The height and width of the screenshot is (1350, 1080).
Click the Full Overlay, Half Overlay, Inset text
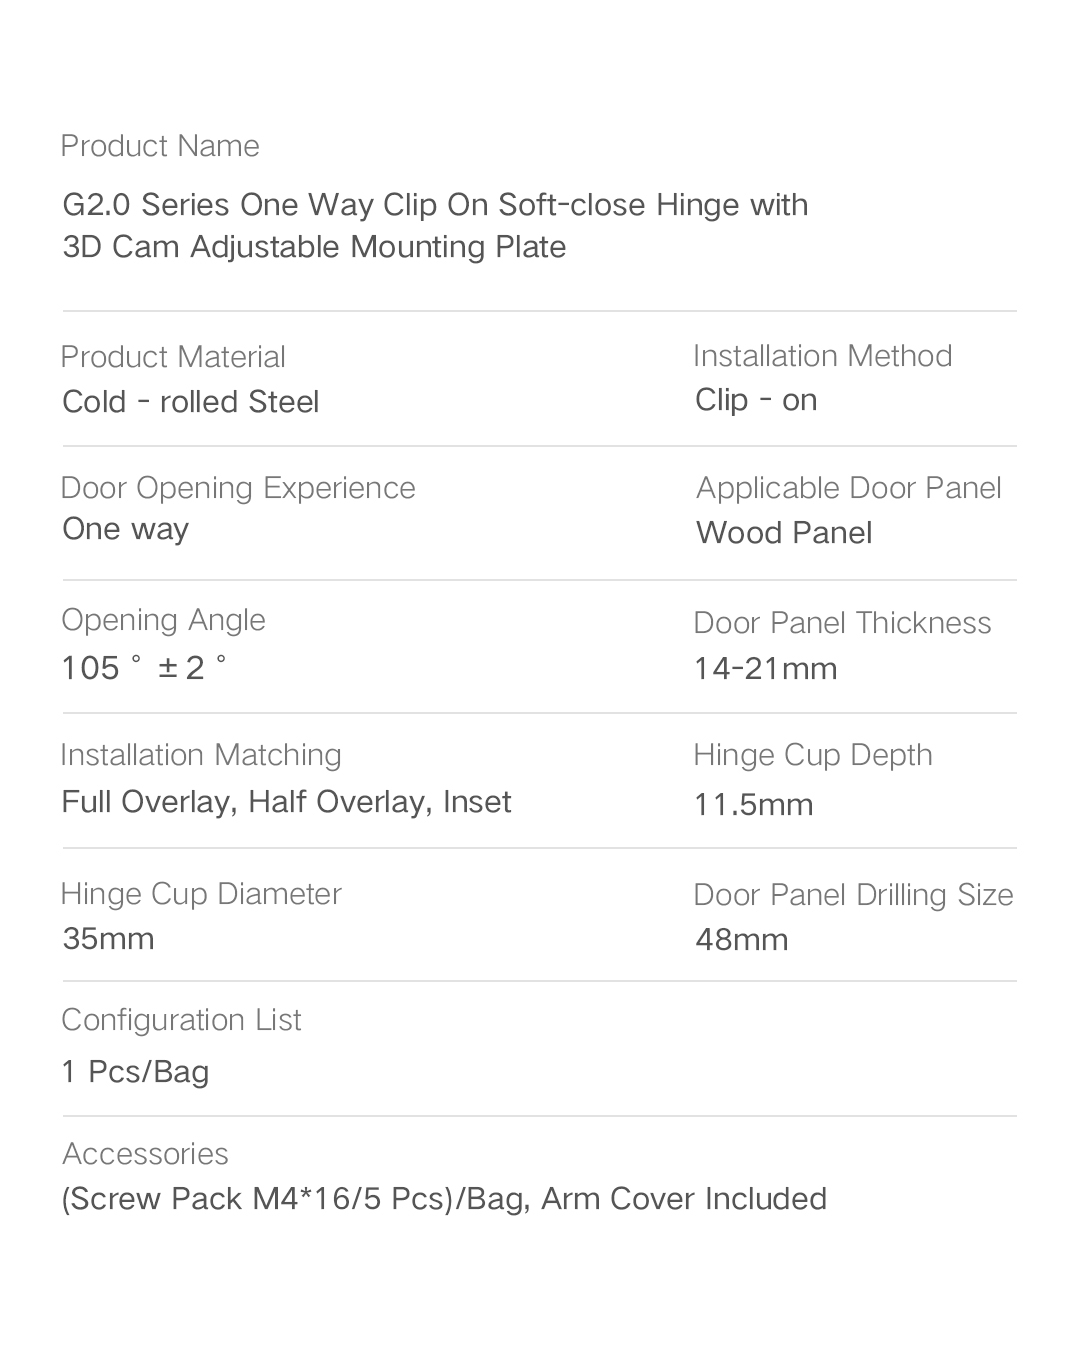pyautogui.click(x=286, y=802)
